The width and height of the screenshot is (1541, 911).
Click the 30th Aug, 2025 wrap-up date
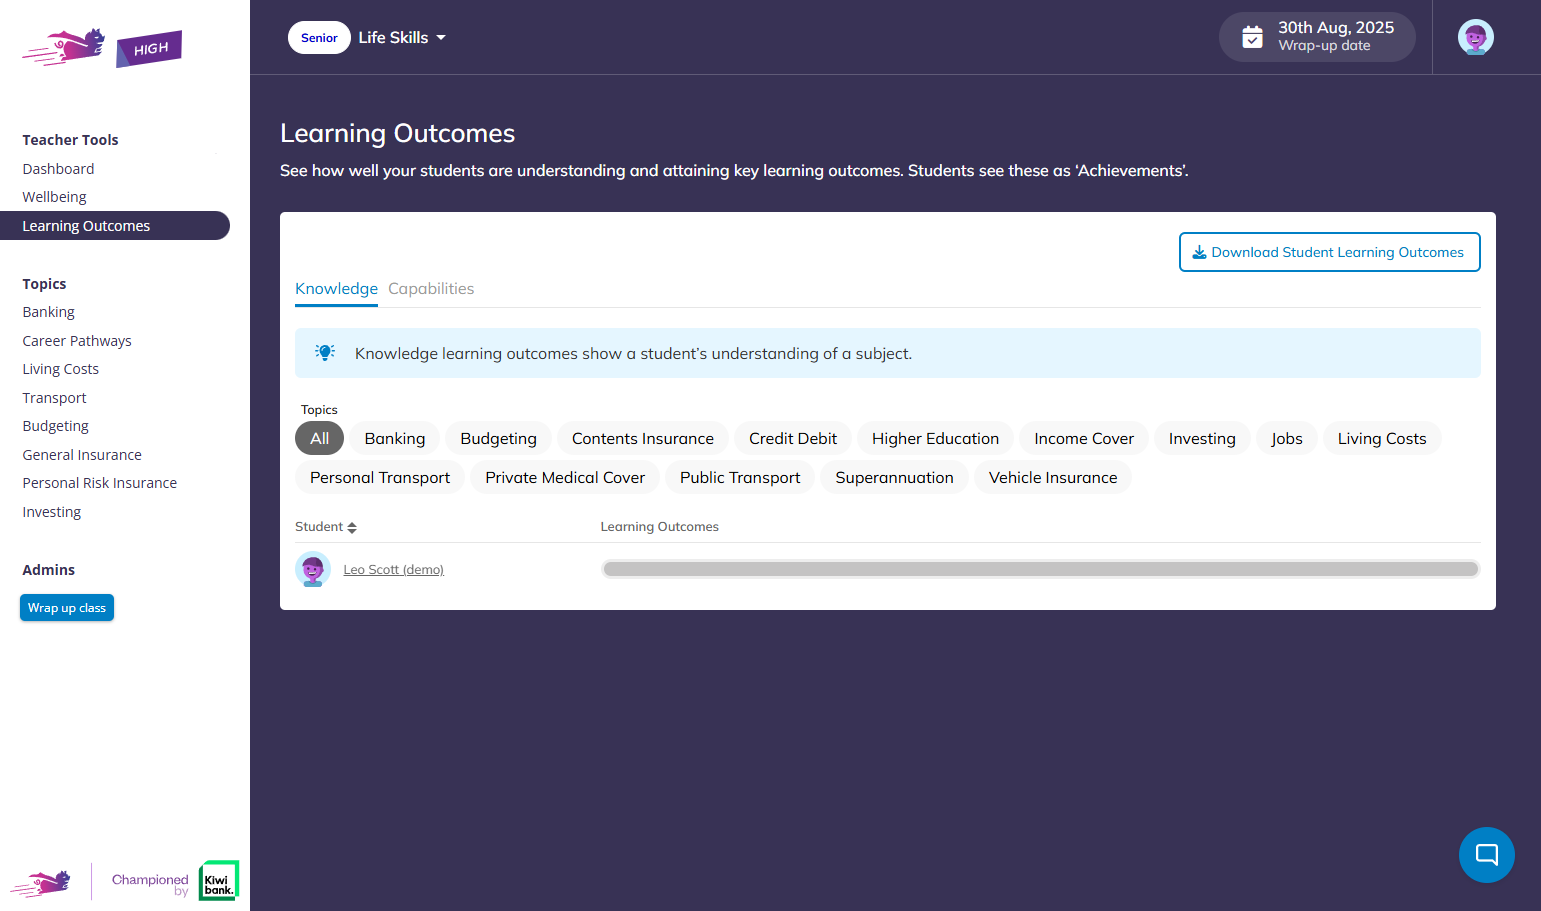1317,37
